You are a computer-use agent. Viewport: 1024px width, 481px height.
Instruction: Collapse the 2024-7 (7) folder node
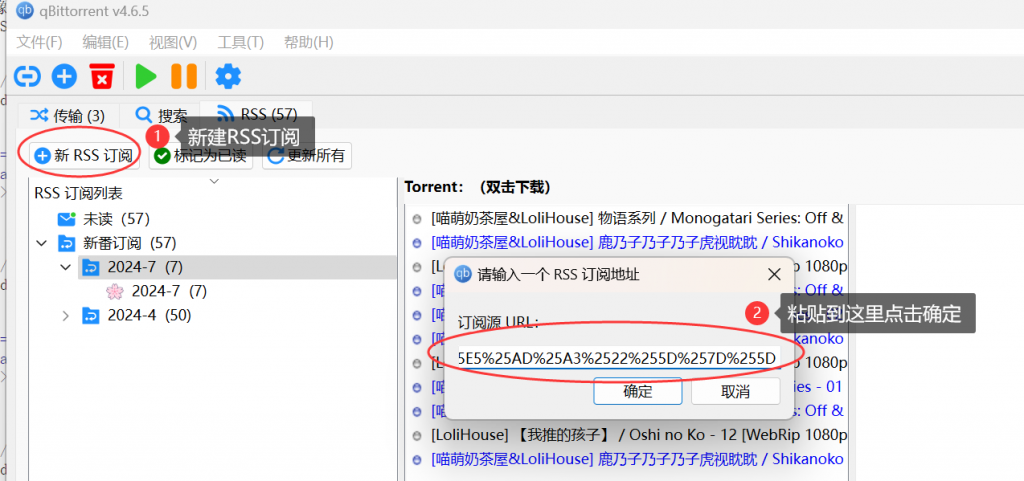[x=66, y=267]
